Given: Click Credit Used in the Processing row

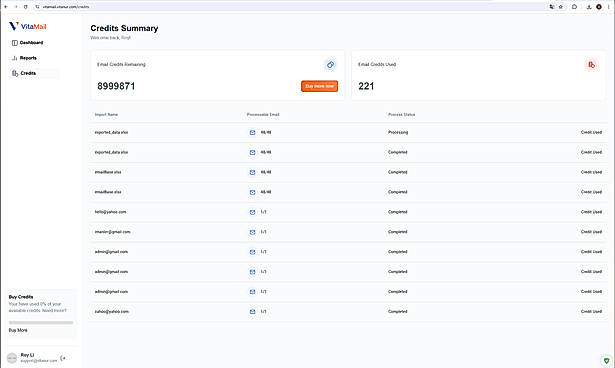Looking at the screenshot, I should pyautogui.click(x=591, y=133).
